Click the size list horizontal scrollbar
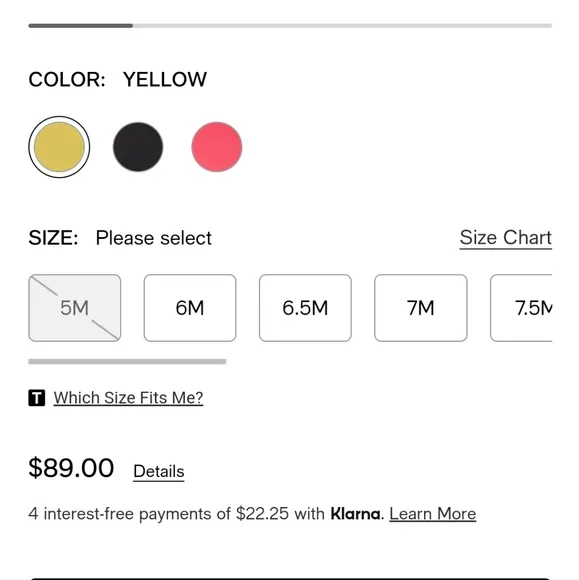Viewport: 579px width, 580px height. (127, 361)
